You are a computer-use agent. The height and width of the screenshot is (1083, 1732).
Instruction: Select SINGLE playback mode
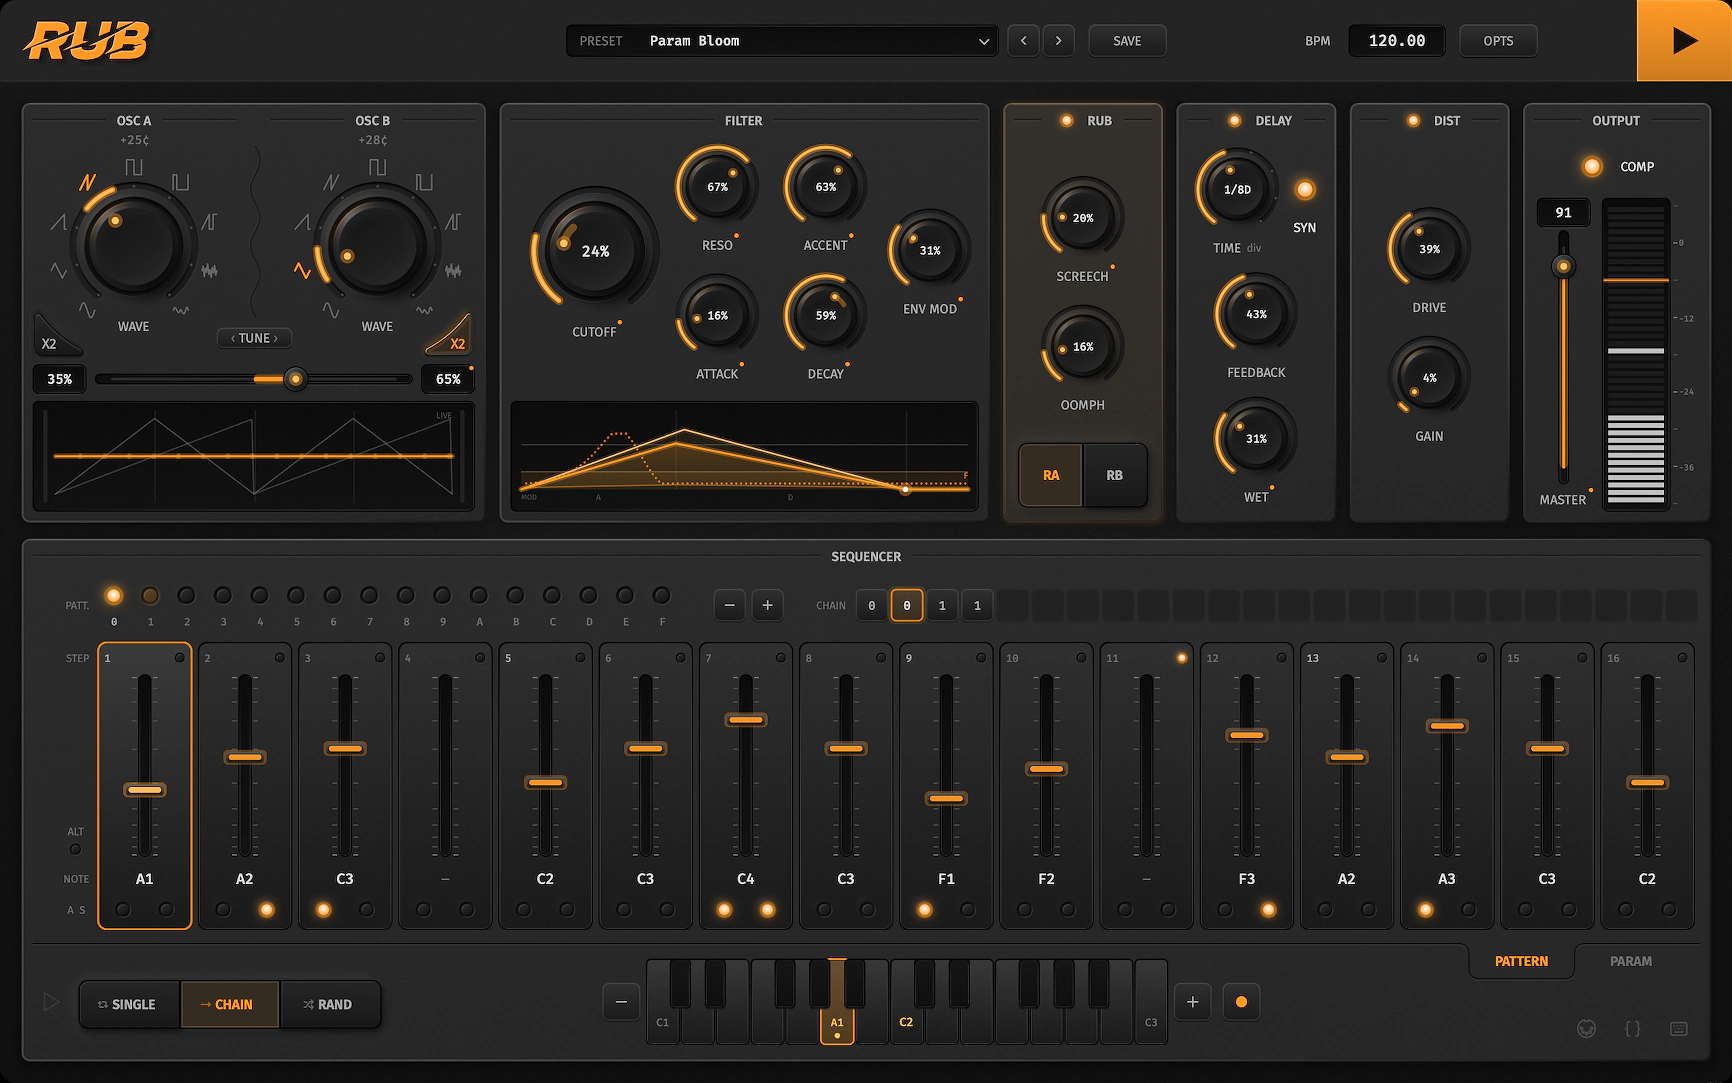click(x=130, y=1004)
